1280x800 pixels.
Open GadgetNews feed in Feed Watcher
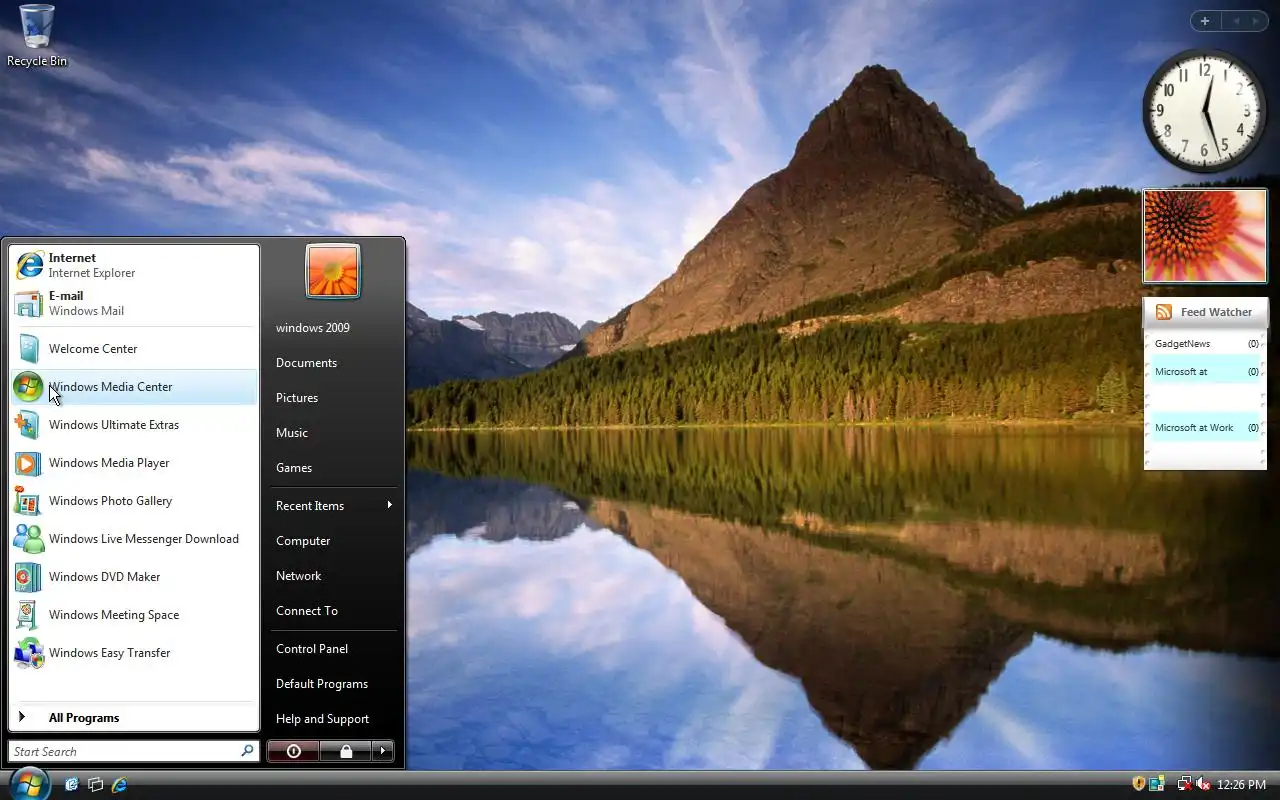(x=1206, y=344)
